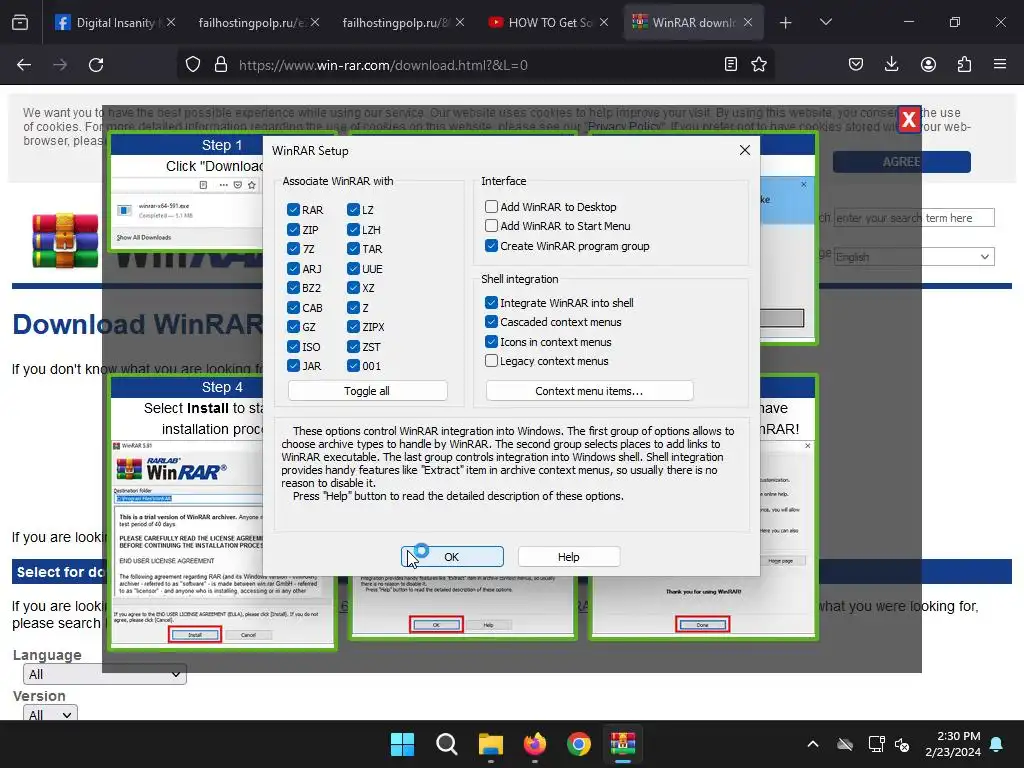
Task: Go back to the previous page
Action: 24,65
